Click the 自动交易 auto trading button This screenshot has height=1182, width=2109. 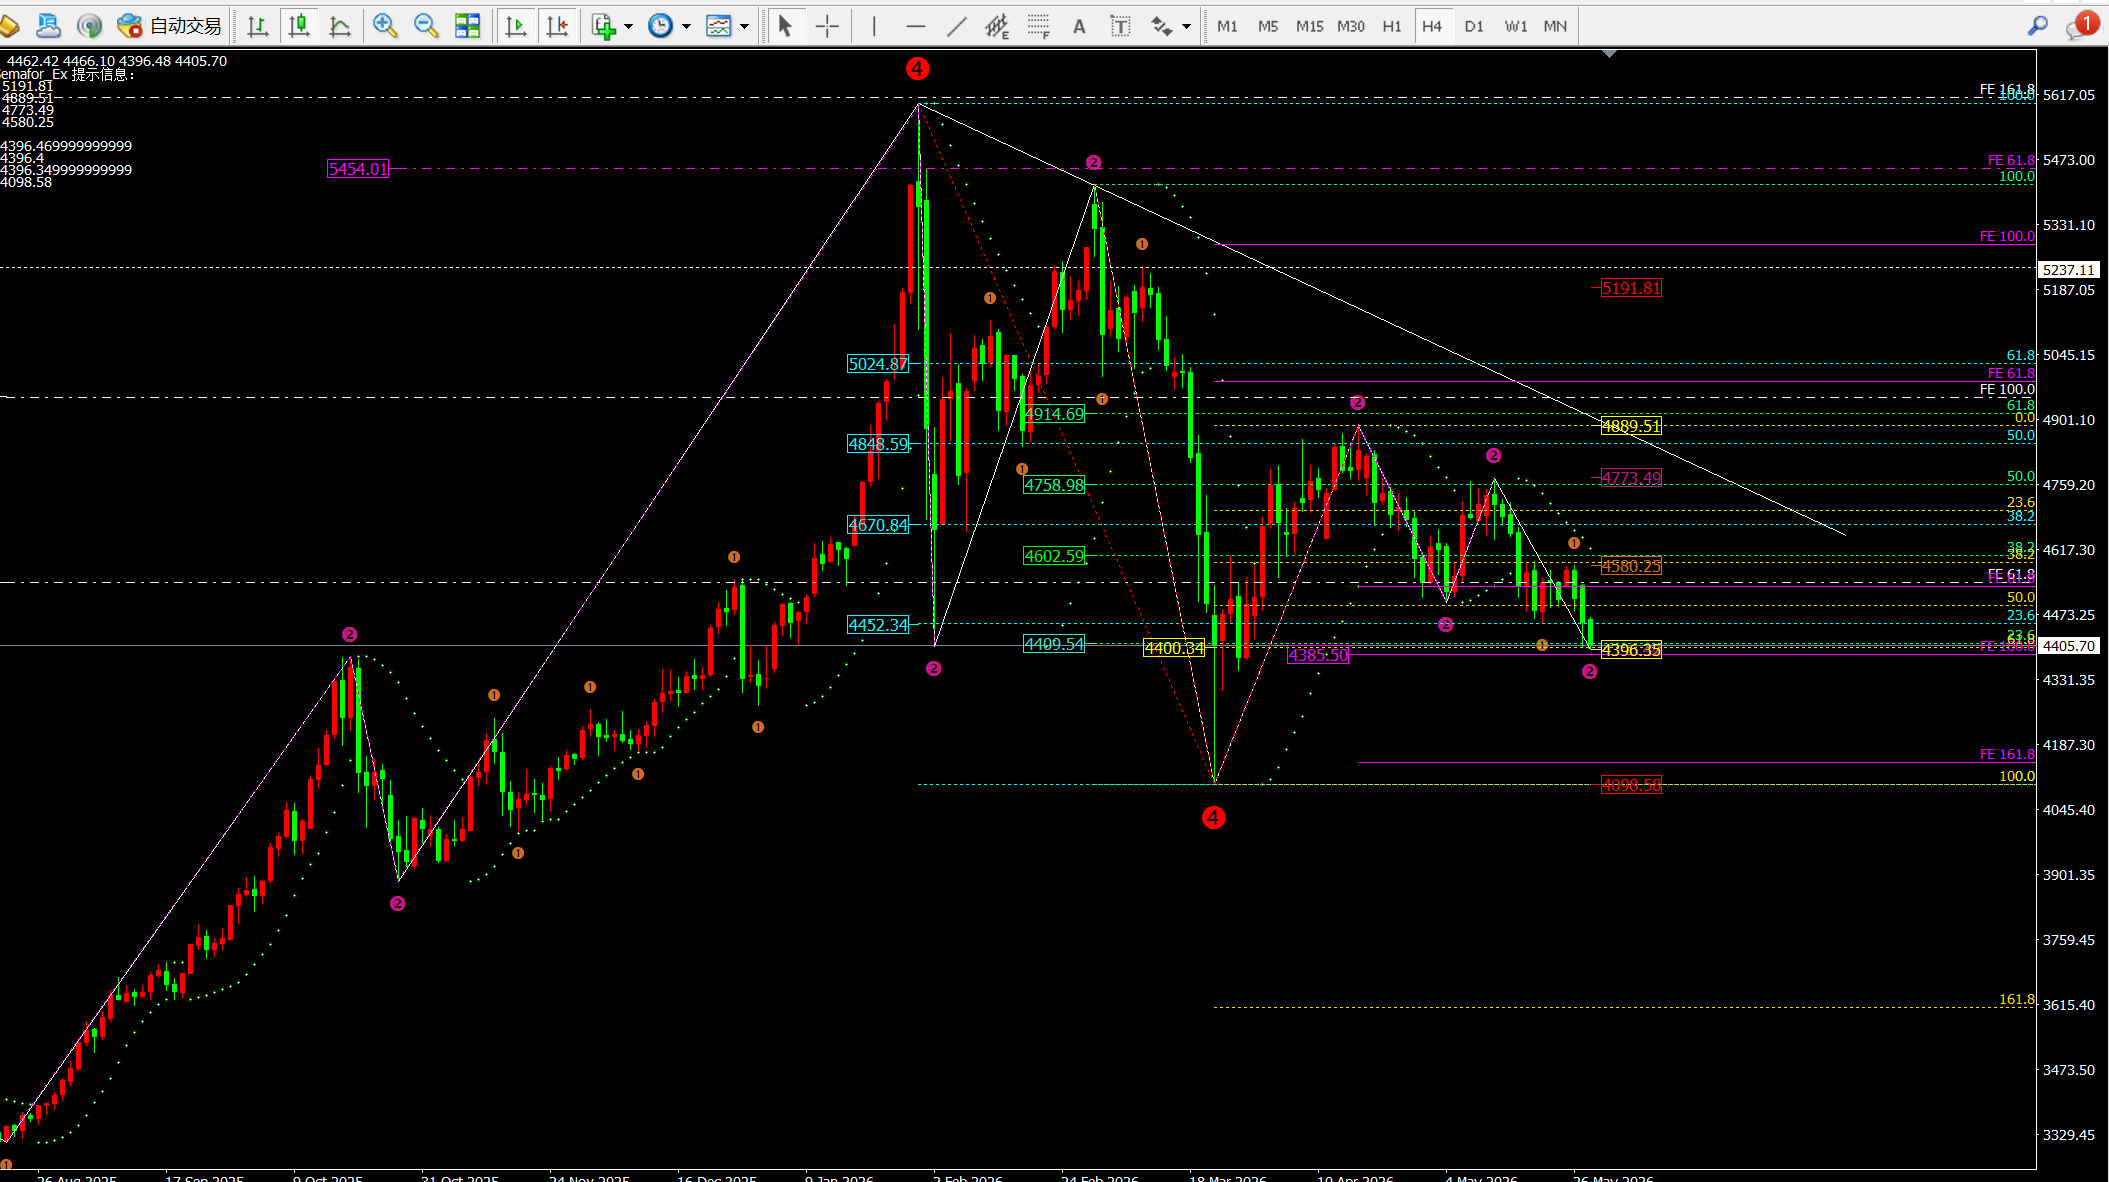pos(170,26)
